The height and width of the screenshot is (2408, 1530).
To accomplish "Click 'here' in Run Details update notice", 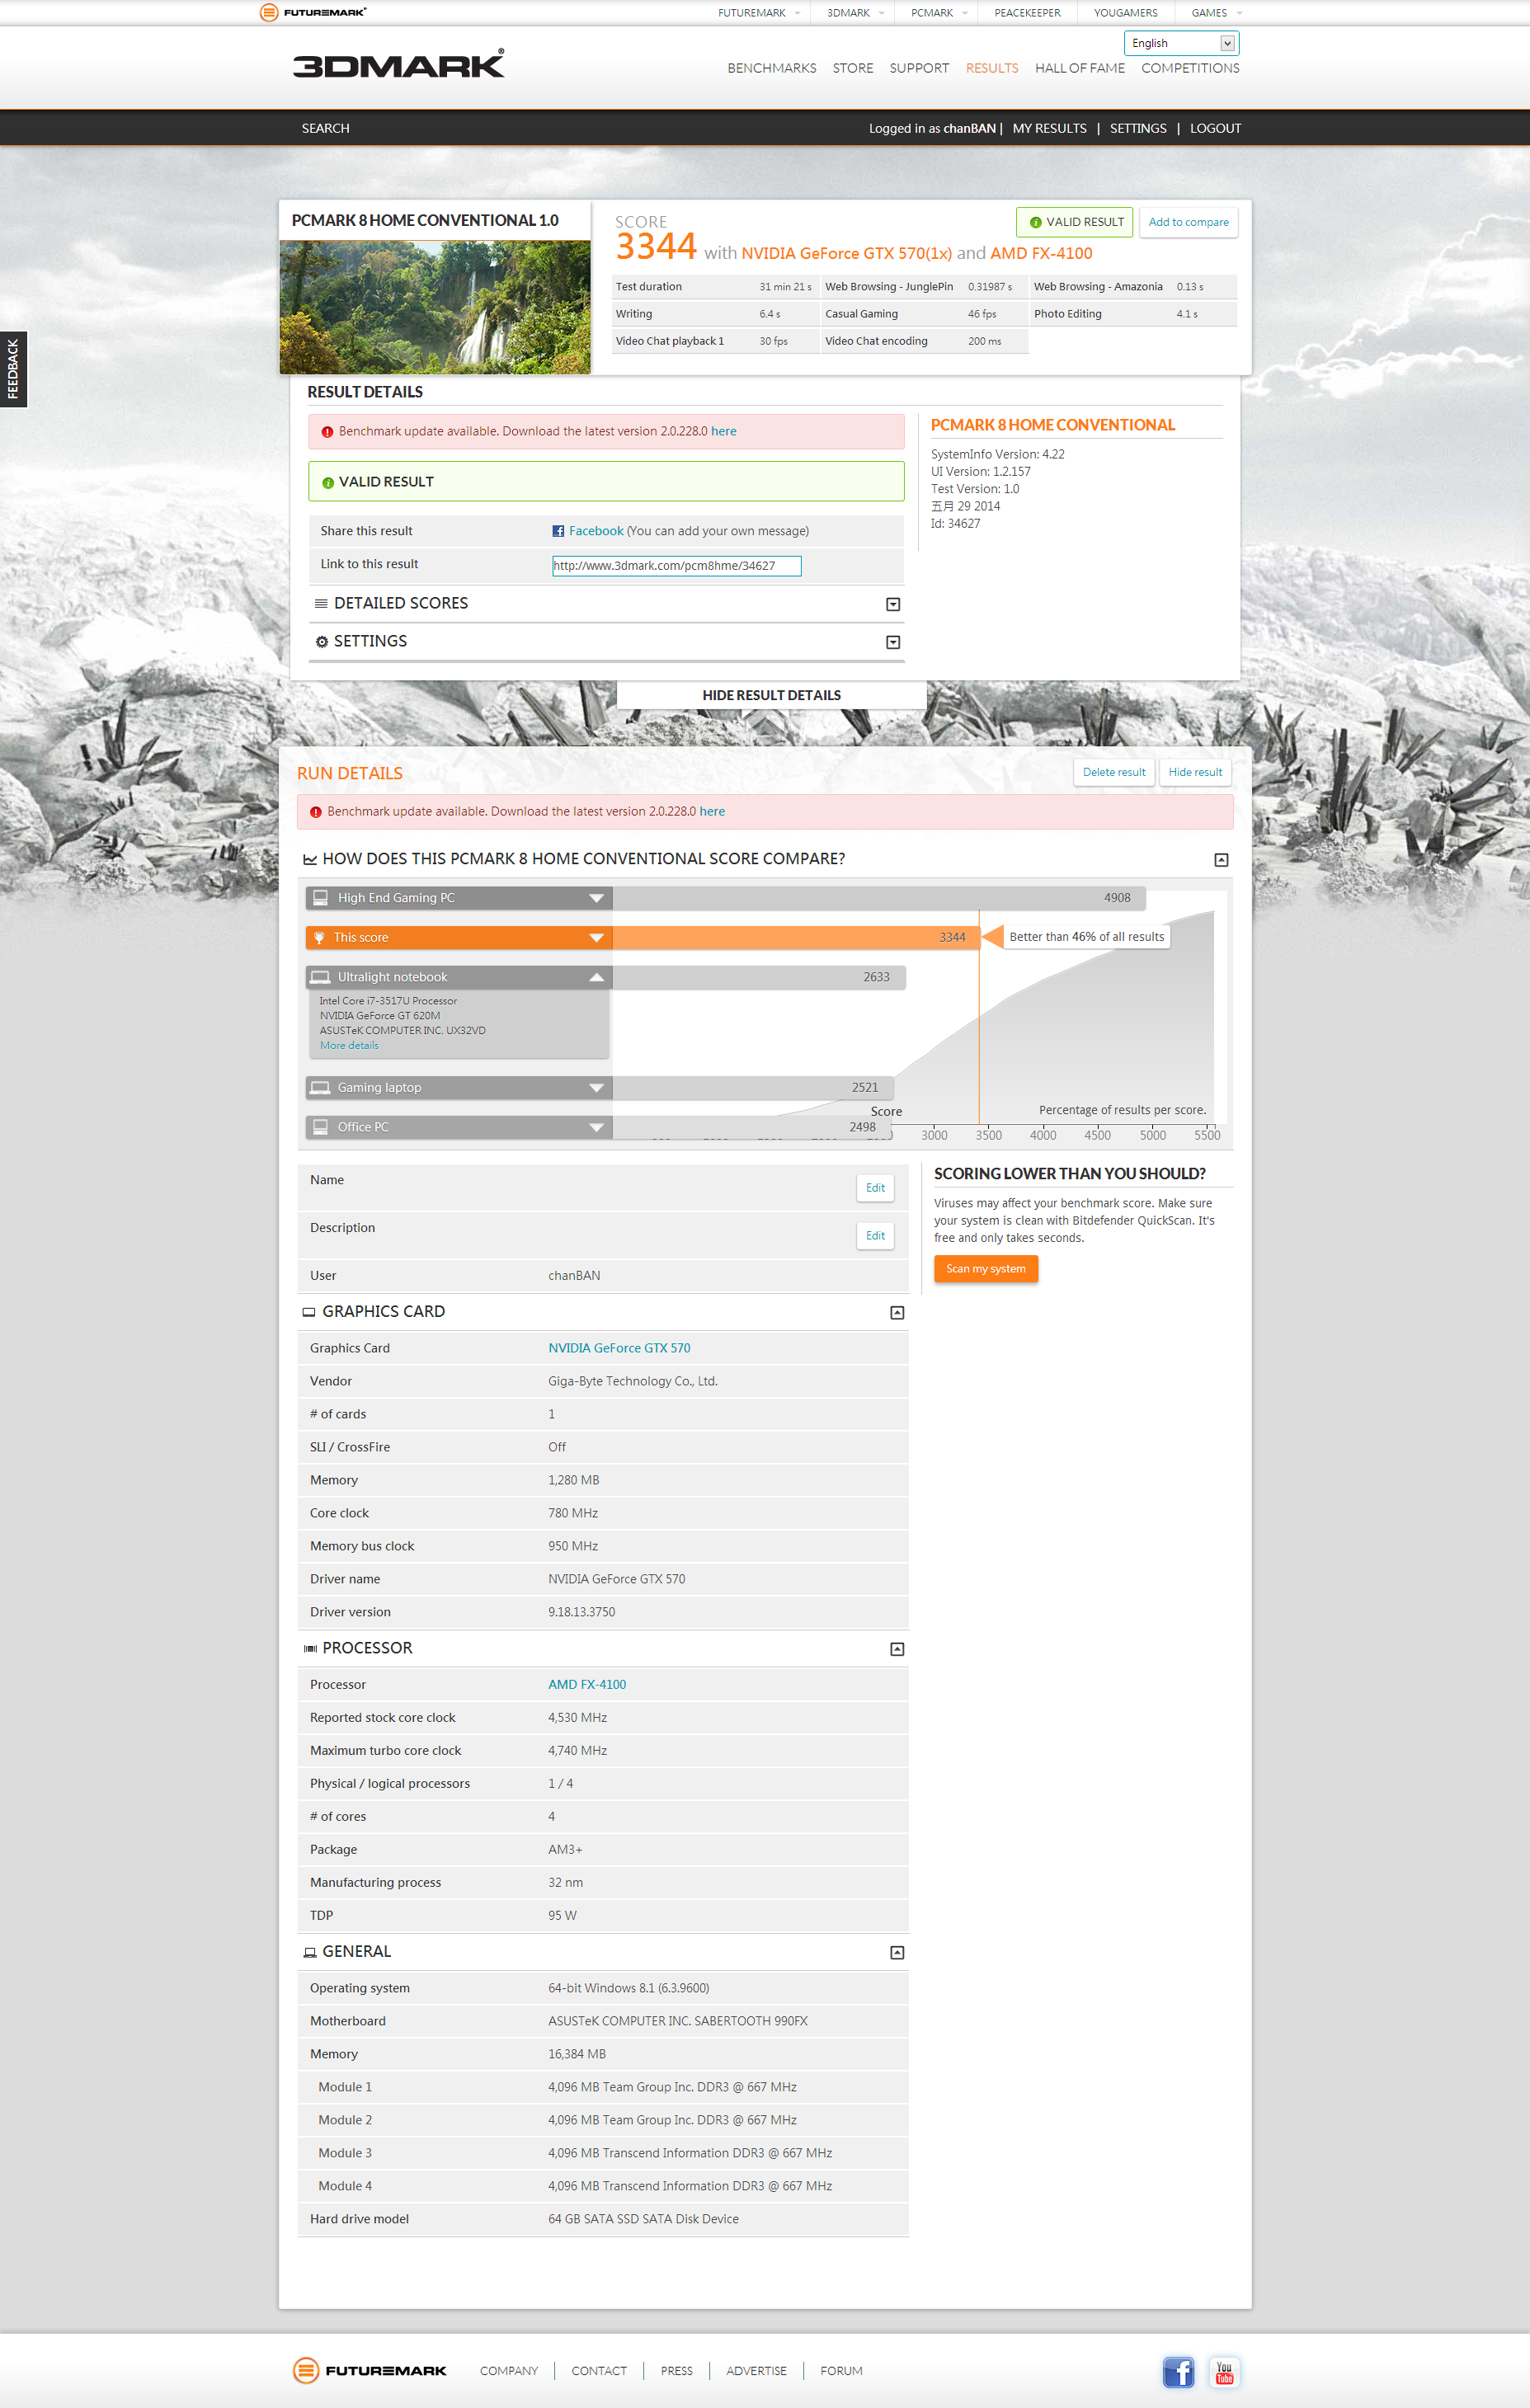I will 712,811.
